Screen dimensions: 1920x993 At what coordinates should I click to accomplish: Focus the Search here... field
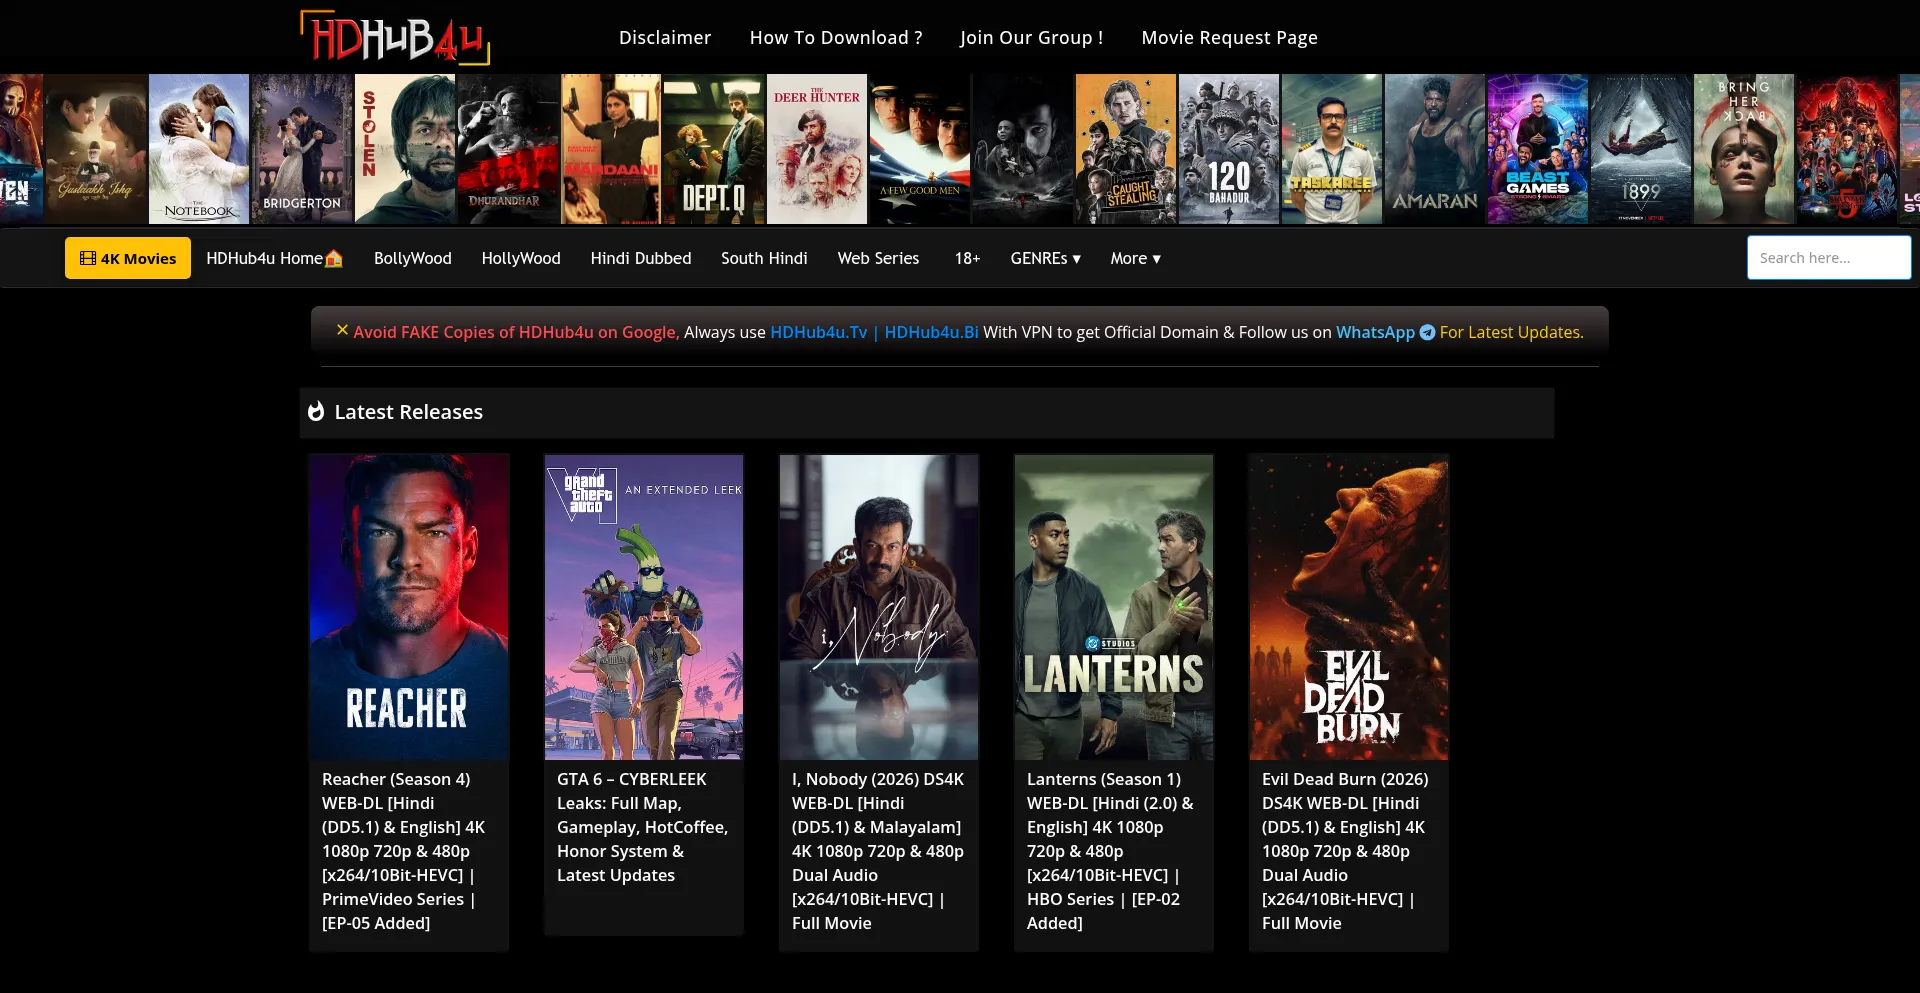click(x=1829, y=258)
